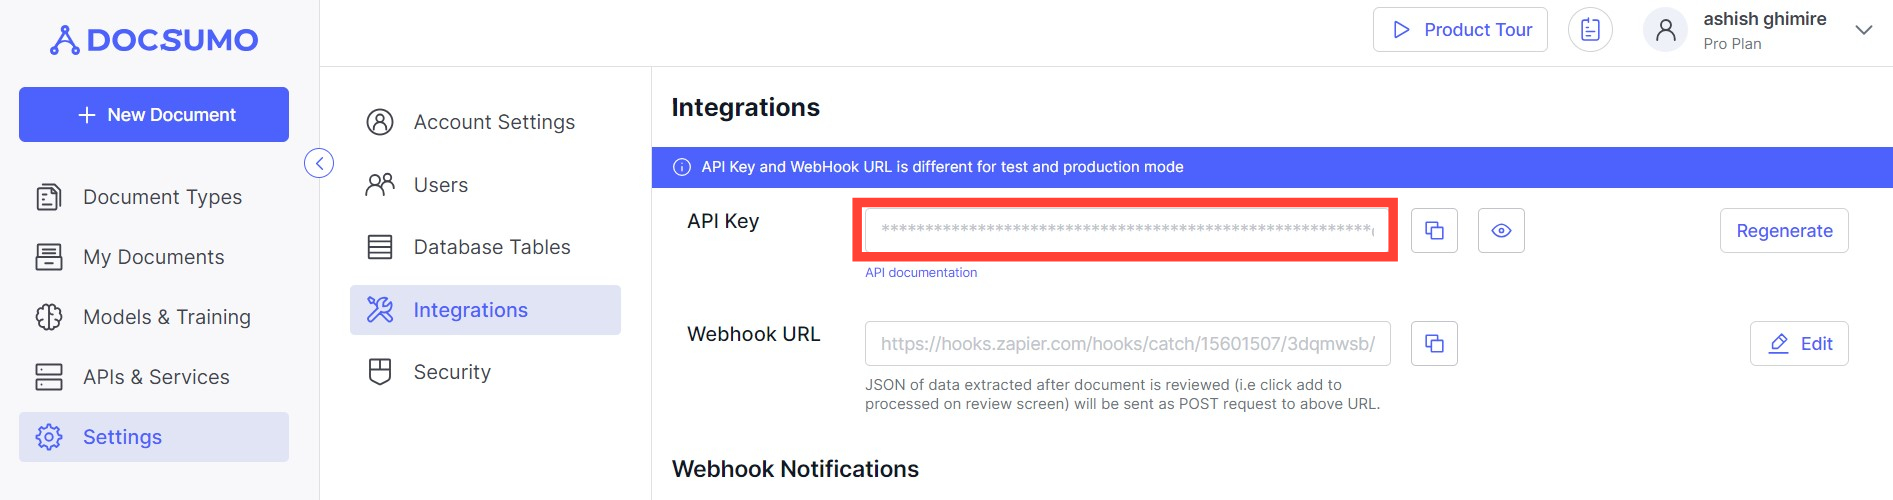
Task: Go to My Documents
Action: click(x=154, y=257)
